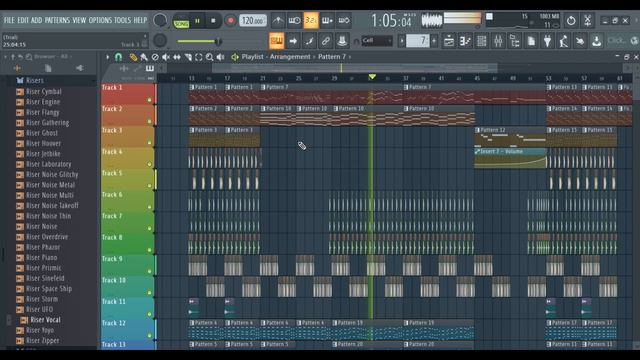Open the playlist options arrow menu
Viewport: 640px width, 360px height.
[x=108, y=57]
